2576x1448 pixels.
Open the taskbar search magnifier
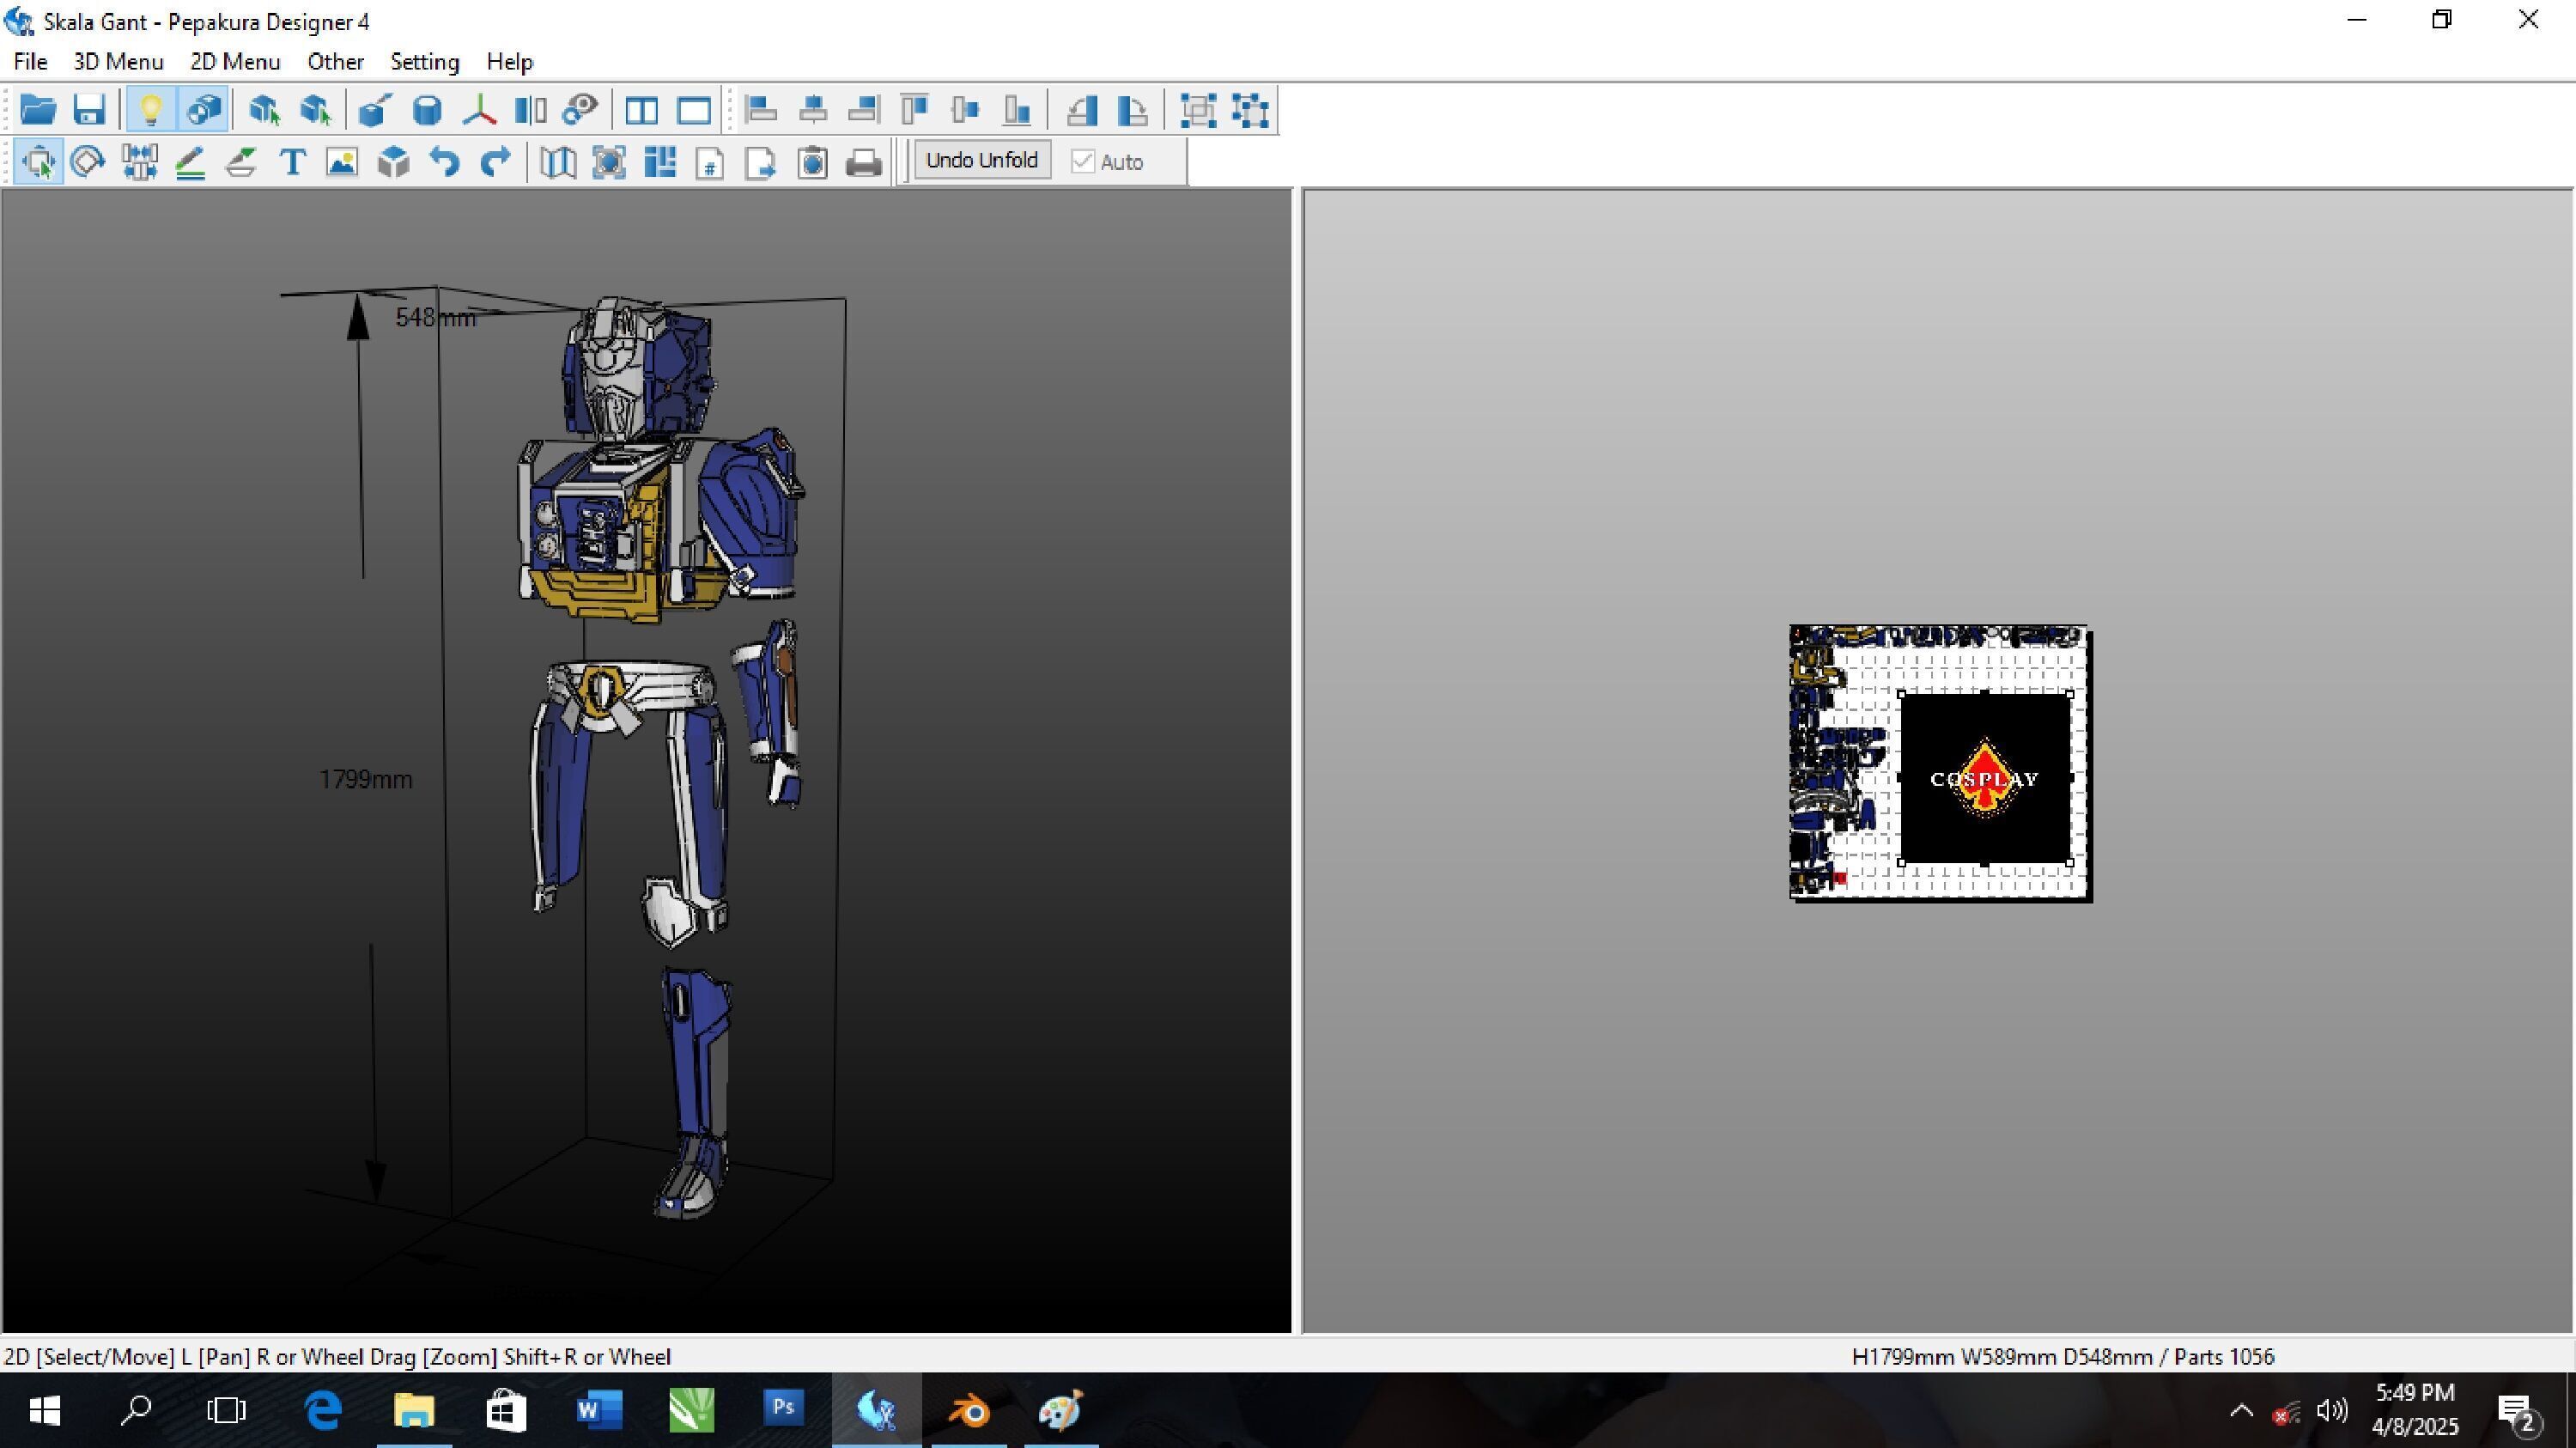pos(135,1410)
